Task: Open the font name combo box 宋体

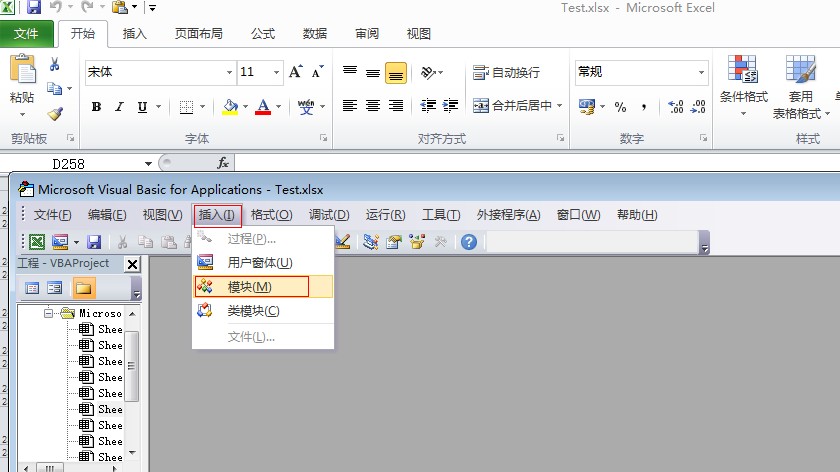Action: coord(160,72)
